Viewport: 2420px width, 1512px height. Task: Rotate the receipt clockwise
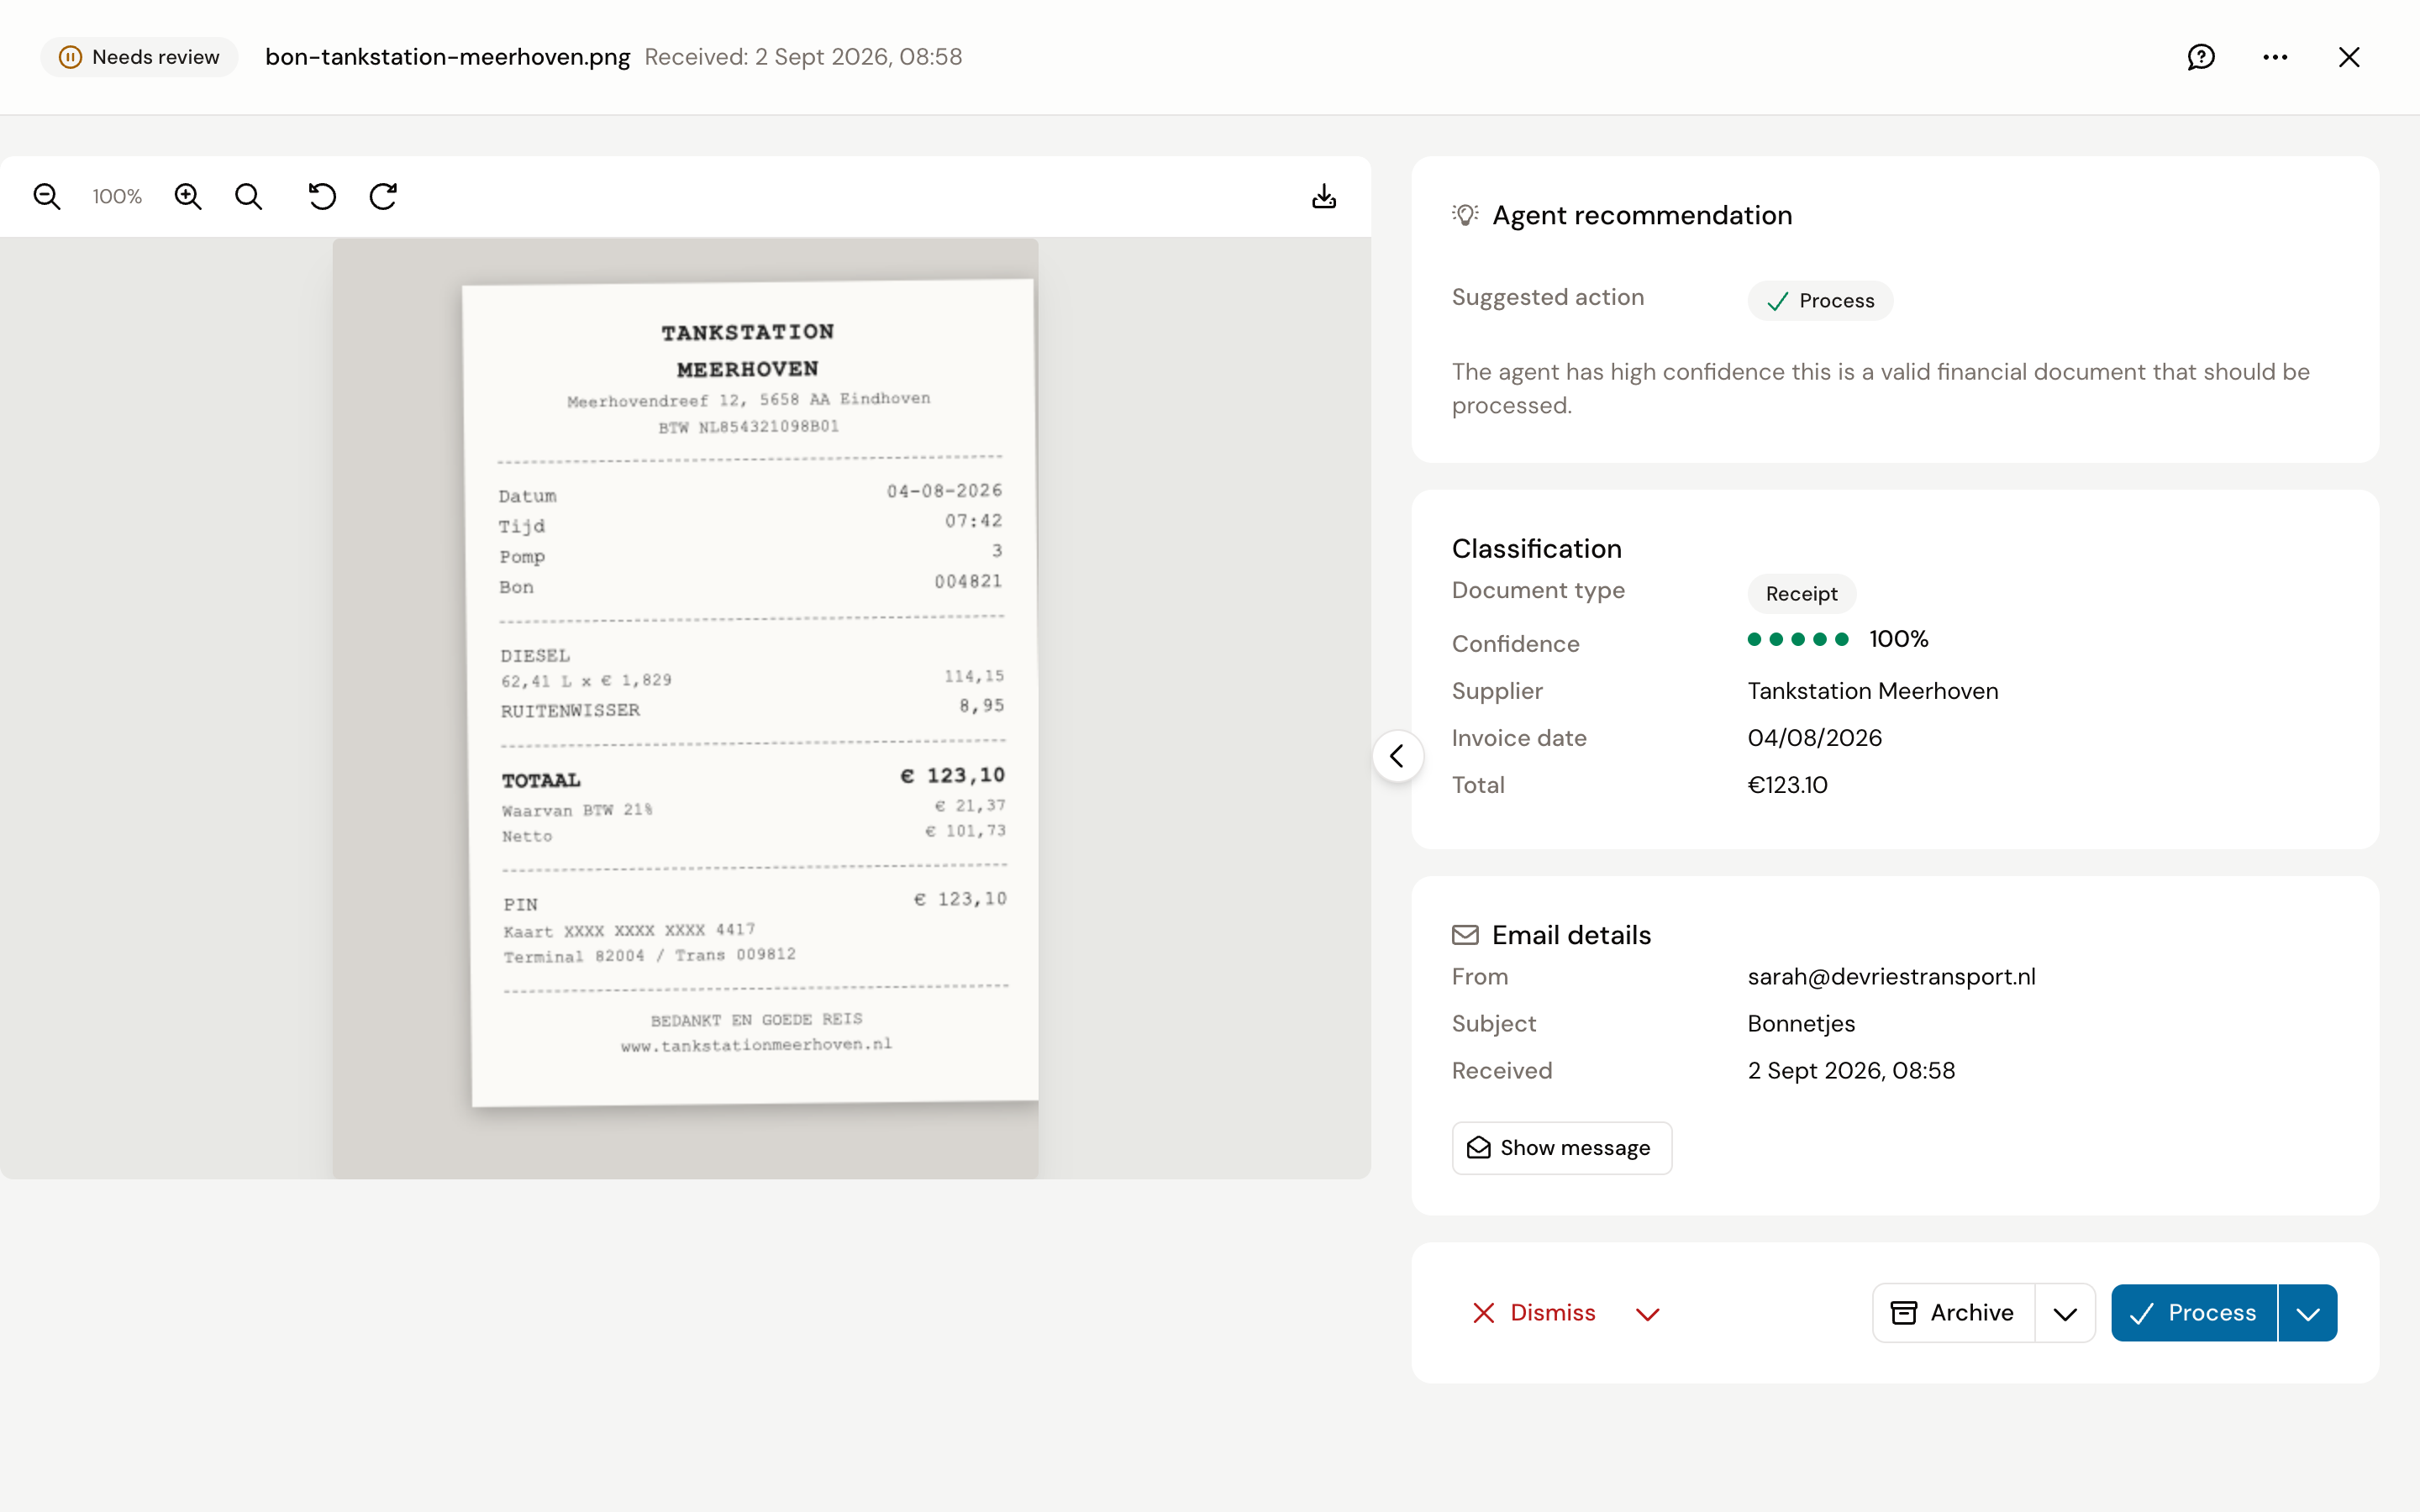click(384, 196)
